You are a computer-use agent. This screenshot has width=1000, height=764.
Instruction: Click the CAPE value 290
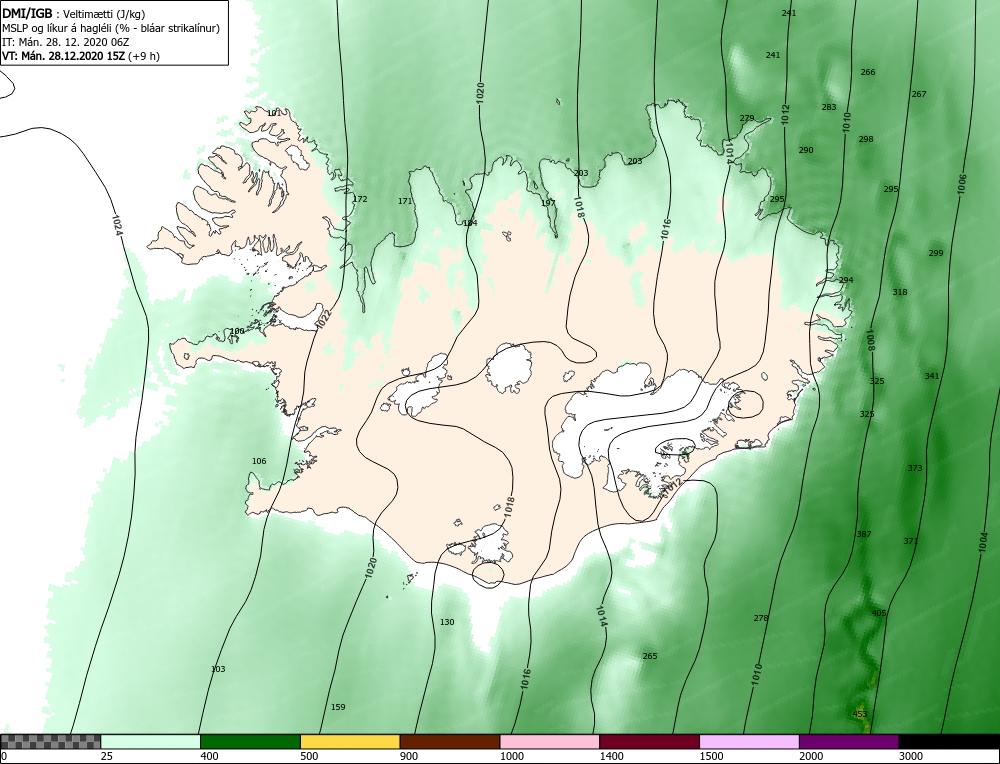[x=806, y=150]
